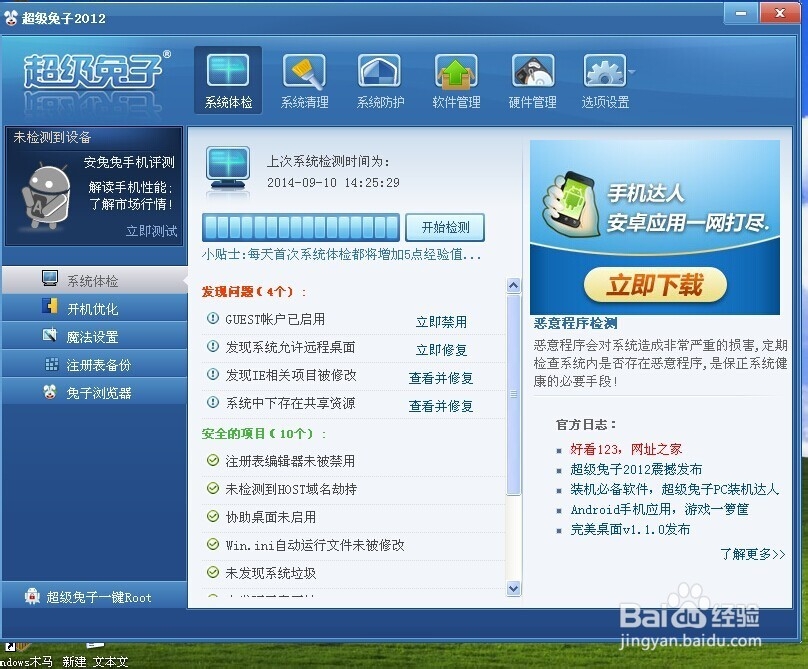This screenshot has width=808, height=669.
Task: Open the 好看123，网址之家 link
Action: [x=626, y=449]
